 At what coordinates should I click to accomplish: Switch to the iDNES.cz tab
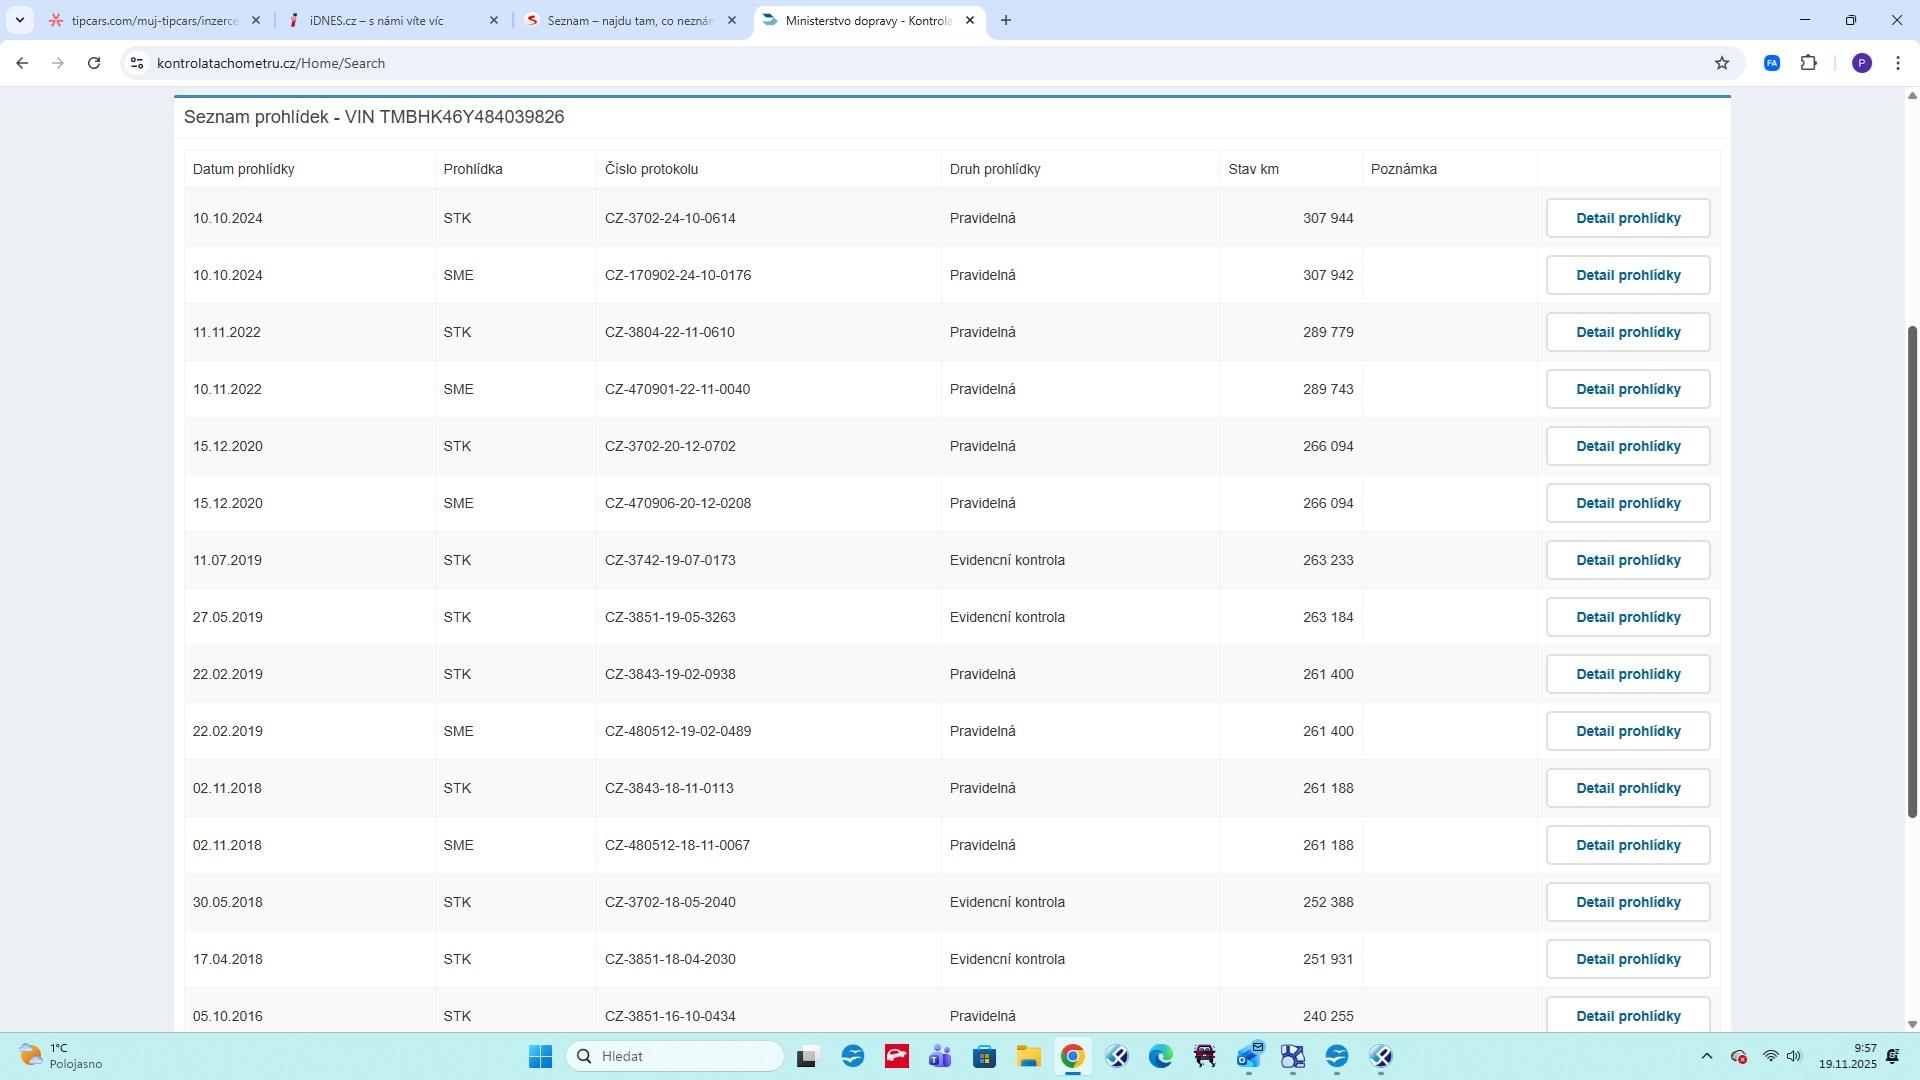click(x=390, y=20)
